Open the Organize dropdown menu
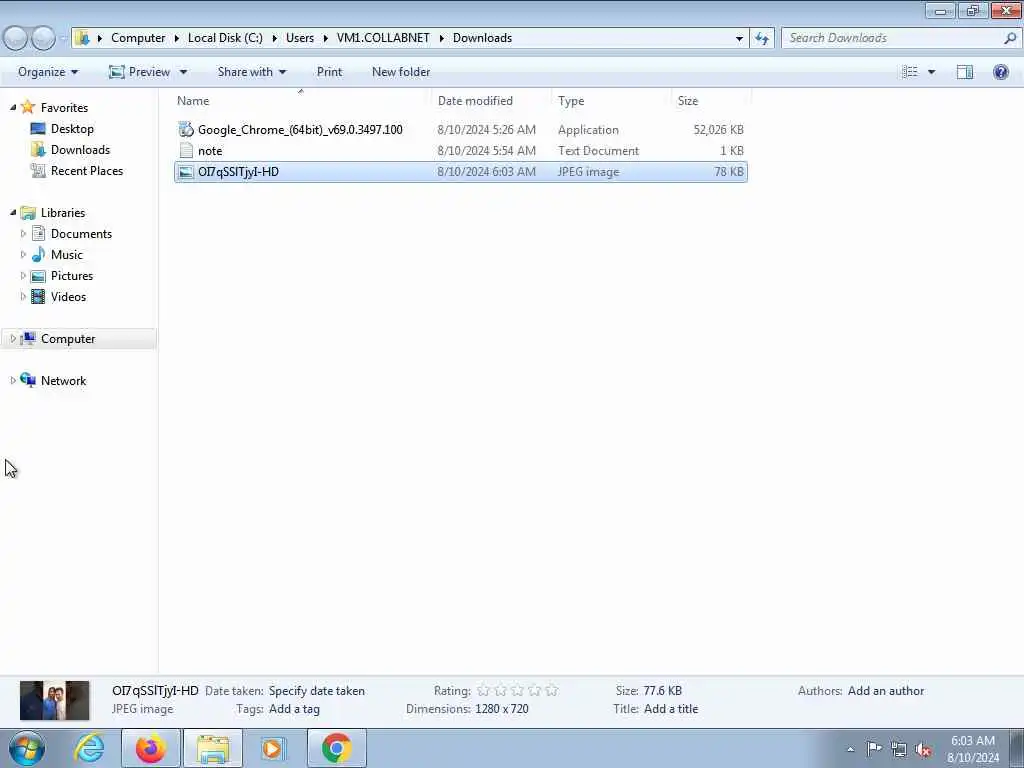The height and width of the screenshot is (768, 1024). pyautogui.click(x=48, y=72)
